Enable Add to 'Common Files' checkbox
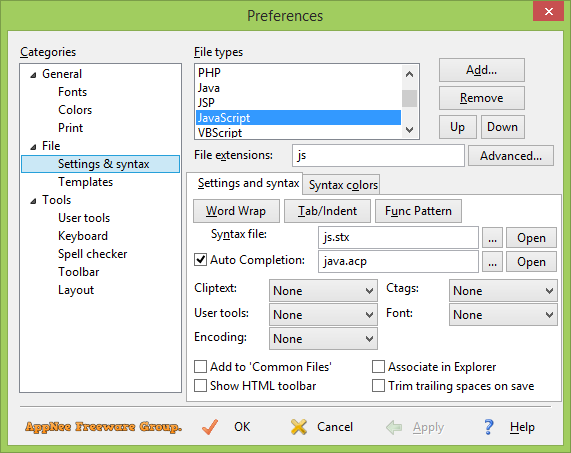The width and height of the screenshot is (571, 453). tap(200, 367)
